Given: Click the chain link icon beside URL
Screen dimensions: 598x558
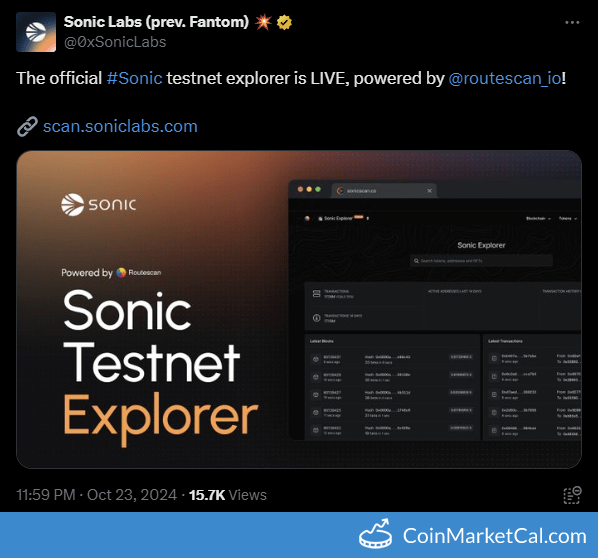Looking at the screenshot, I should 27,126.
